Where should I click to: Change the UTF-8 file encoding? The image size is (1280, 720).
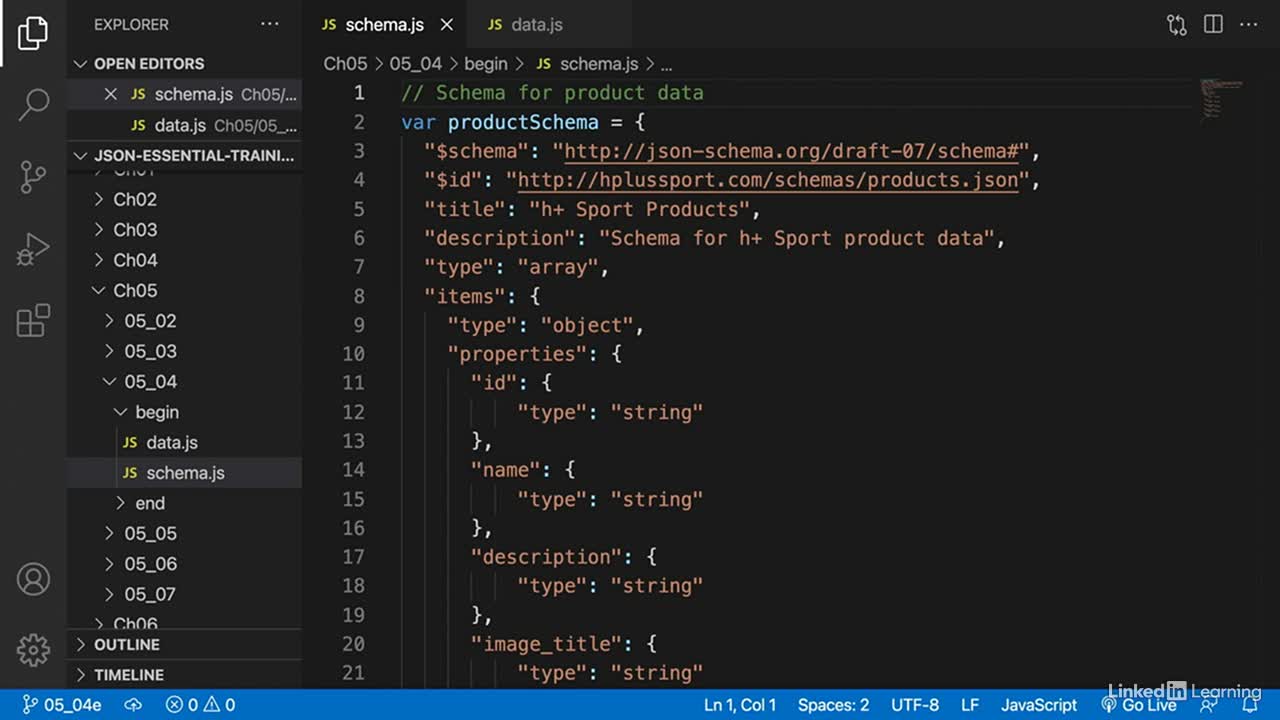point(914,705)
